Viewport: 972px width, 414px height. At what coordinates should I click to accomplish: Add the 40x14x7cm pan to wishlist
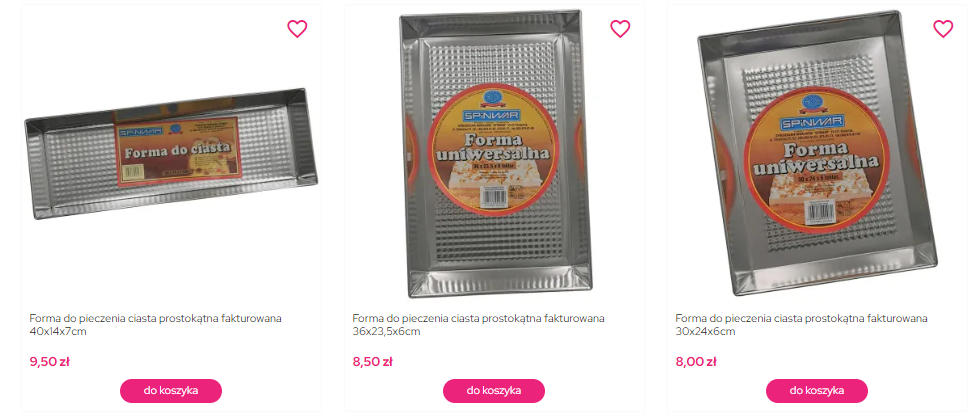297,29
